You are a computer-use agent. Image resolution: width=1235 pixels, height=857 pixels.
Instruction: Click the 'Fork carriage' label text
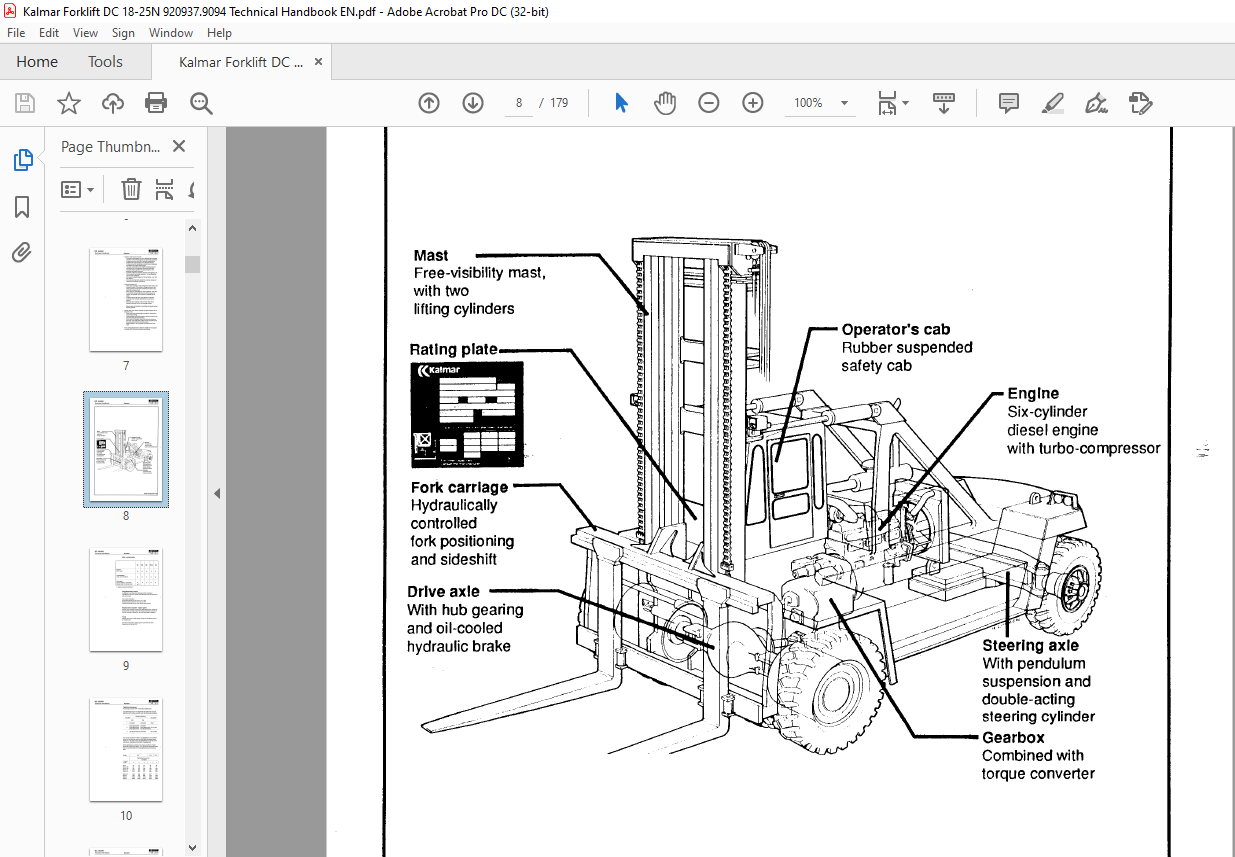pyautogui.click(x=459, y=487)
